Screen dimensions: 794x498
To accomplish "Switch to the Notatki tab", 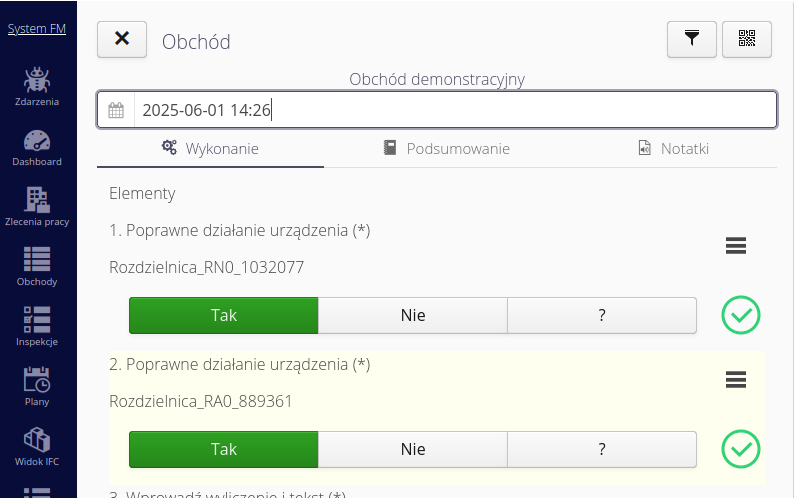I will coord(673,149).
